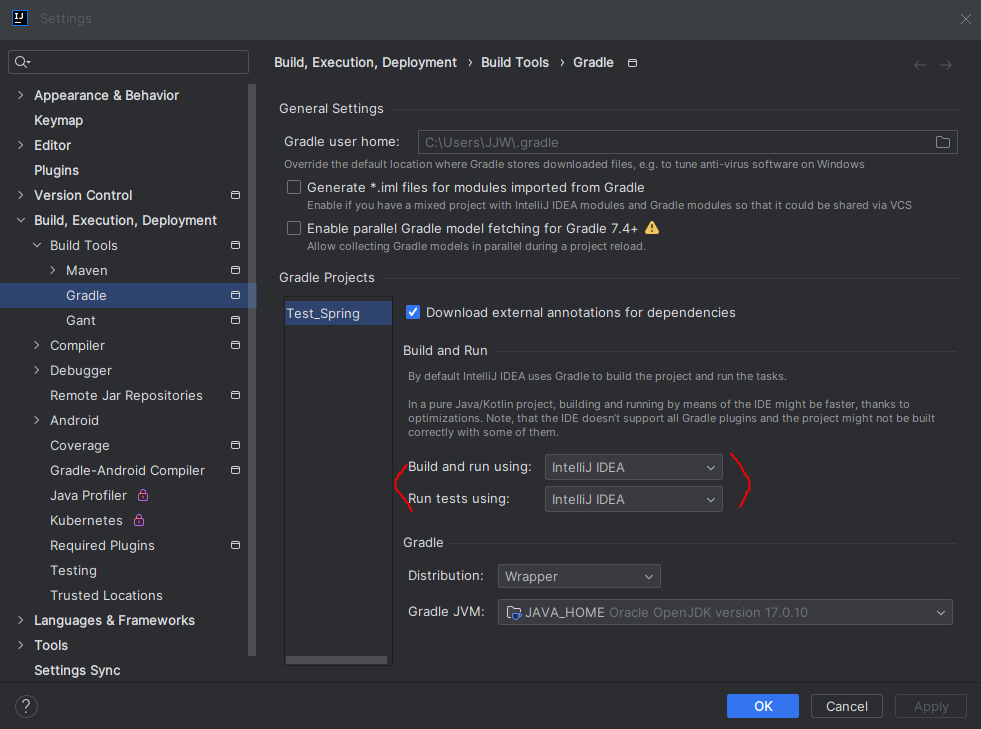Expand the Android tree node
Image resolution: width=981 pixels, height=729 pixels.
[37, 421]
